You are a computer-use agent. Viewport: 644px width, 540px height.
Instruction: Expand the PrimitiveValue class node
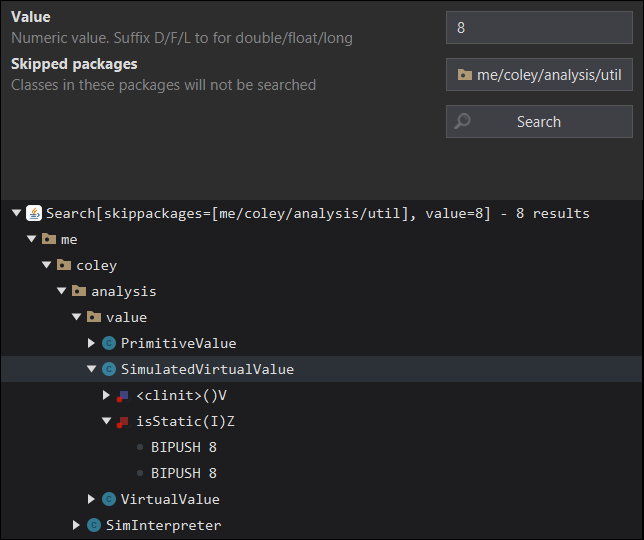click(x=91, y=343)
